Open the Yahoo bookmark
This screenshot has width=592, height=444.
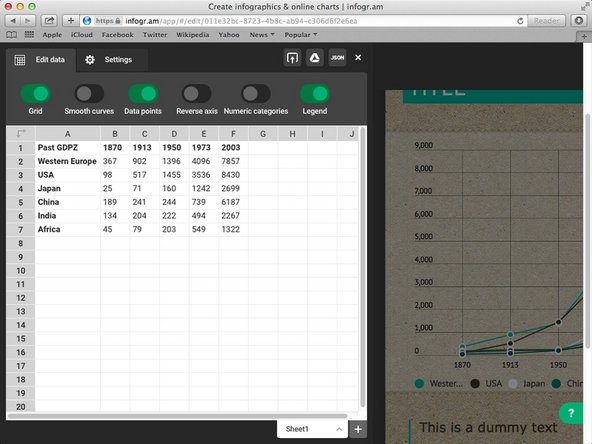pyautogui.click(x=229, y=35)
